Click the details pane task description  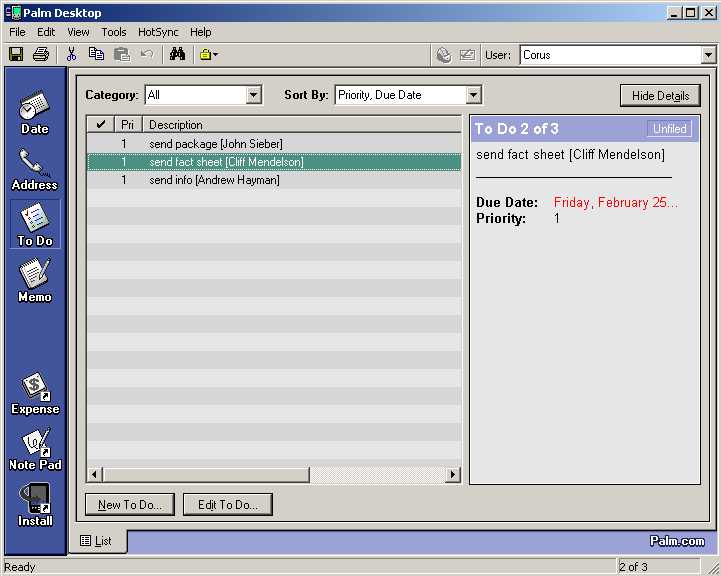571,155
